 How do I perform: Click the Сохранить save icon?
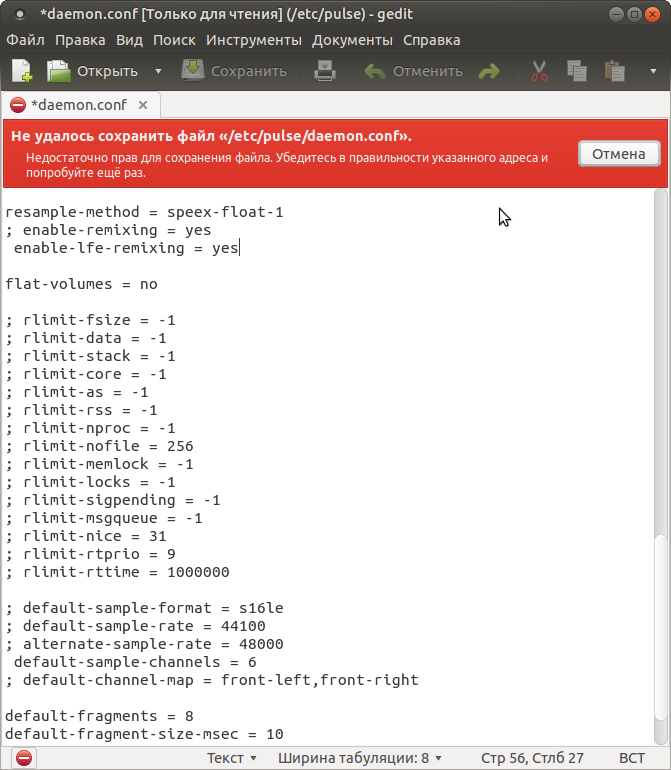tap(193, 71)
